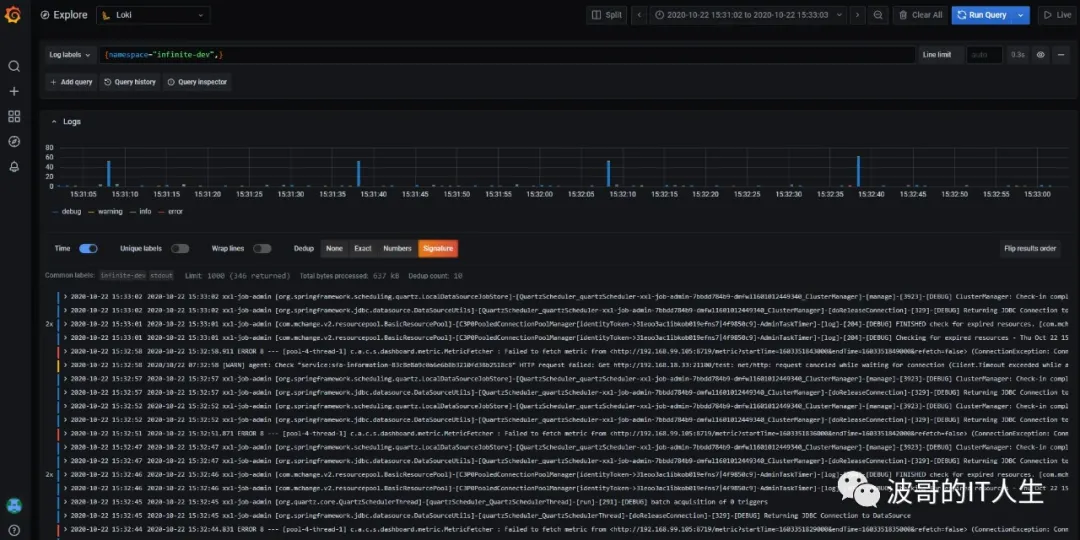
Task: Collapse the Logs panel chevron
Action: click(x=54, y=122)
